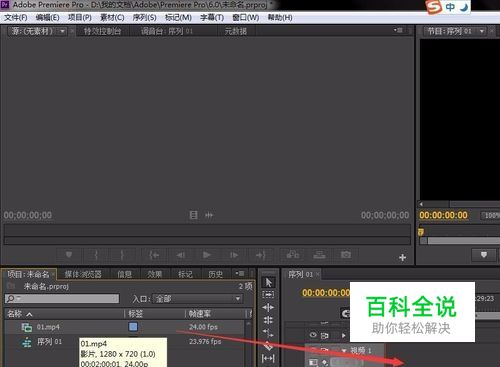Screen dimensions: 500x367
Task: Add marker in Program monitor
Action: [484, 255]
